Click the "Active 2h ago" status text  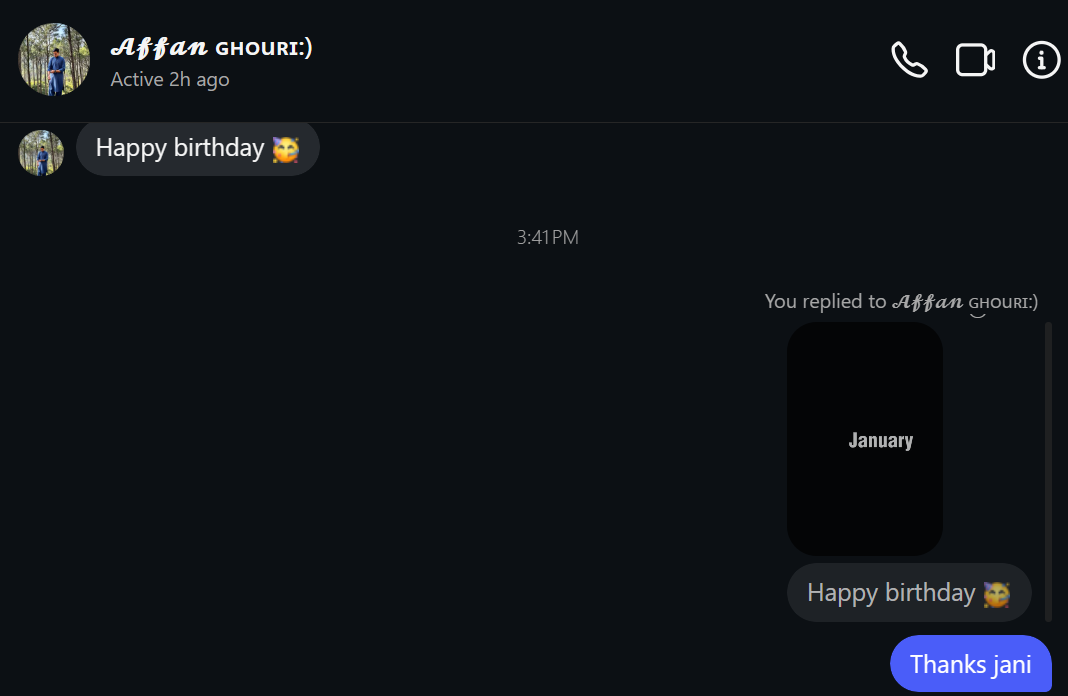pos(170,80)
